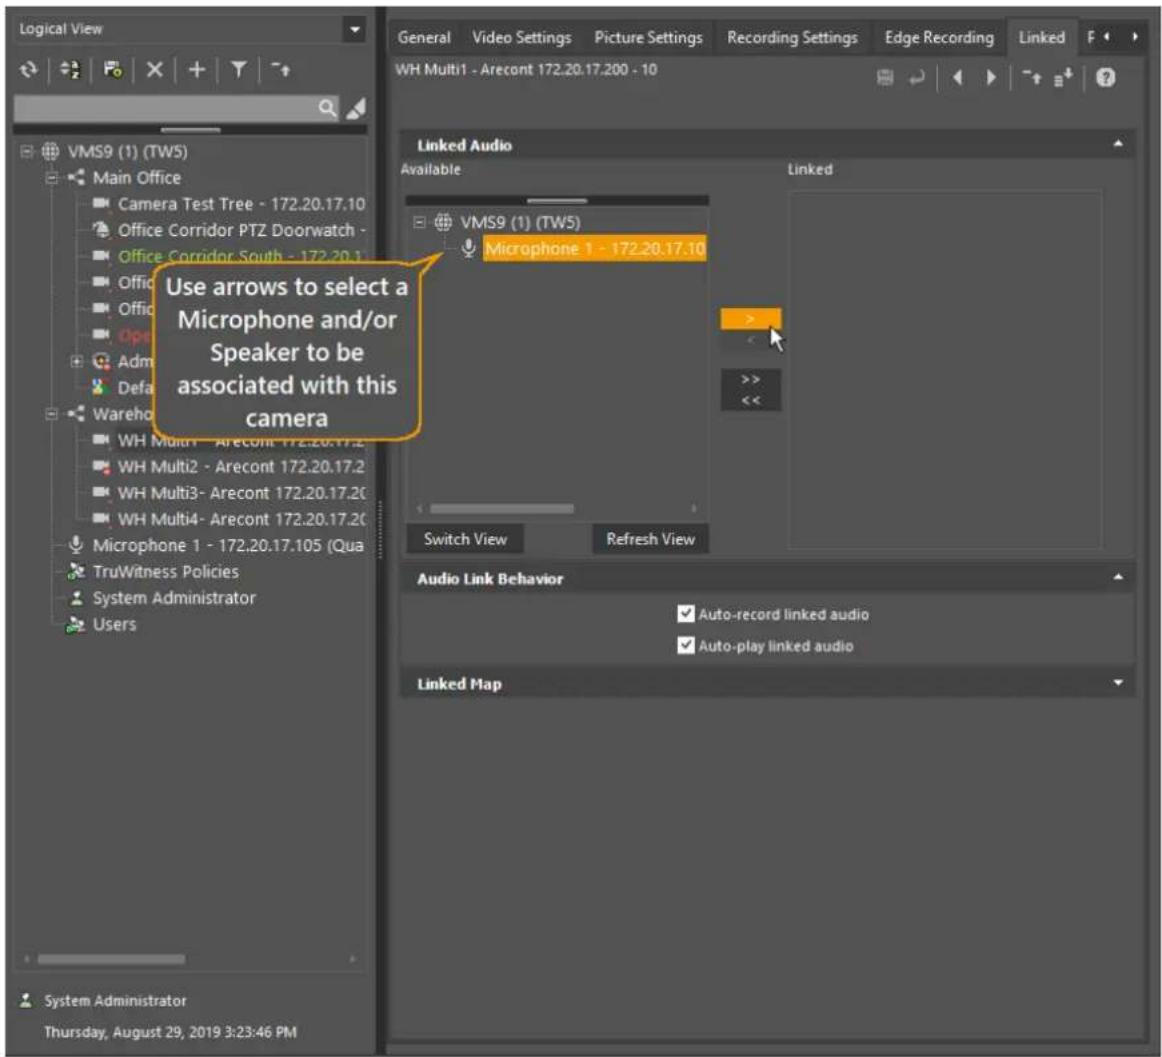Click the Available list horizontal scrollbar
Image resolution: width=1162 pixels, height=1057 pixels.
(x=502, y=508)
